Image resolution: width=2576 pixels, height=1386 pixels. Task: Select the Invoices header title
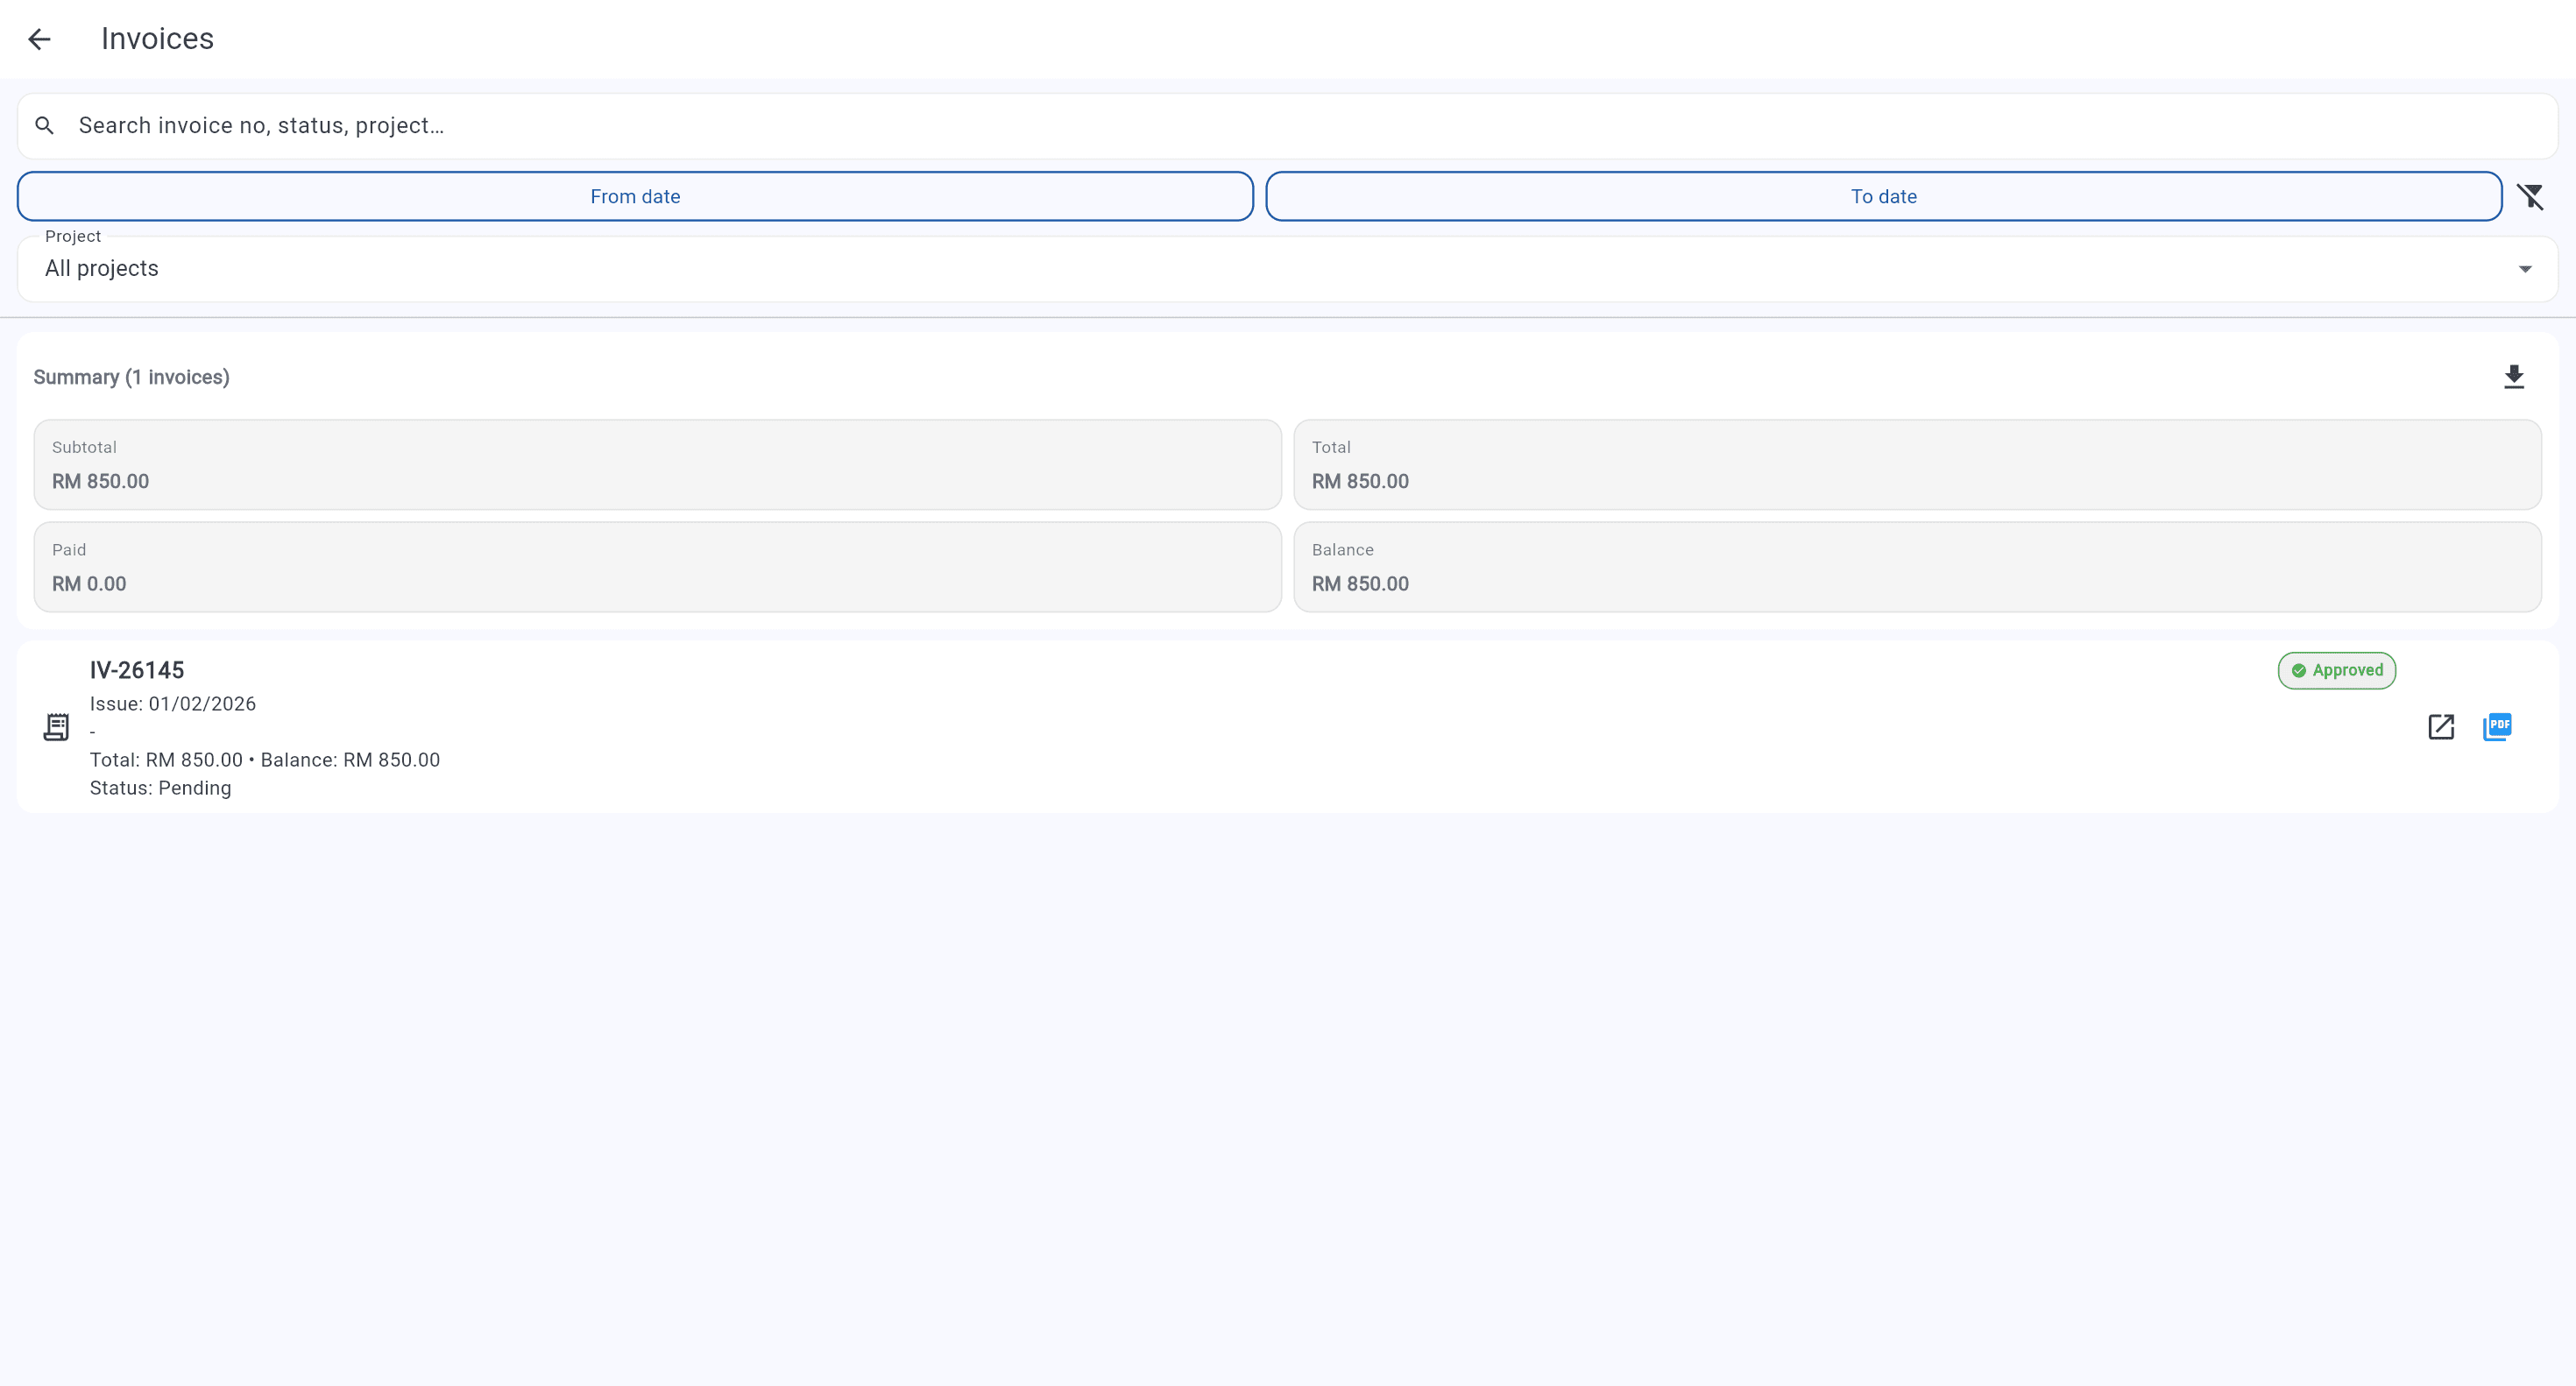[x=157, y=38]
